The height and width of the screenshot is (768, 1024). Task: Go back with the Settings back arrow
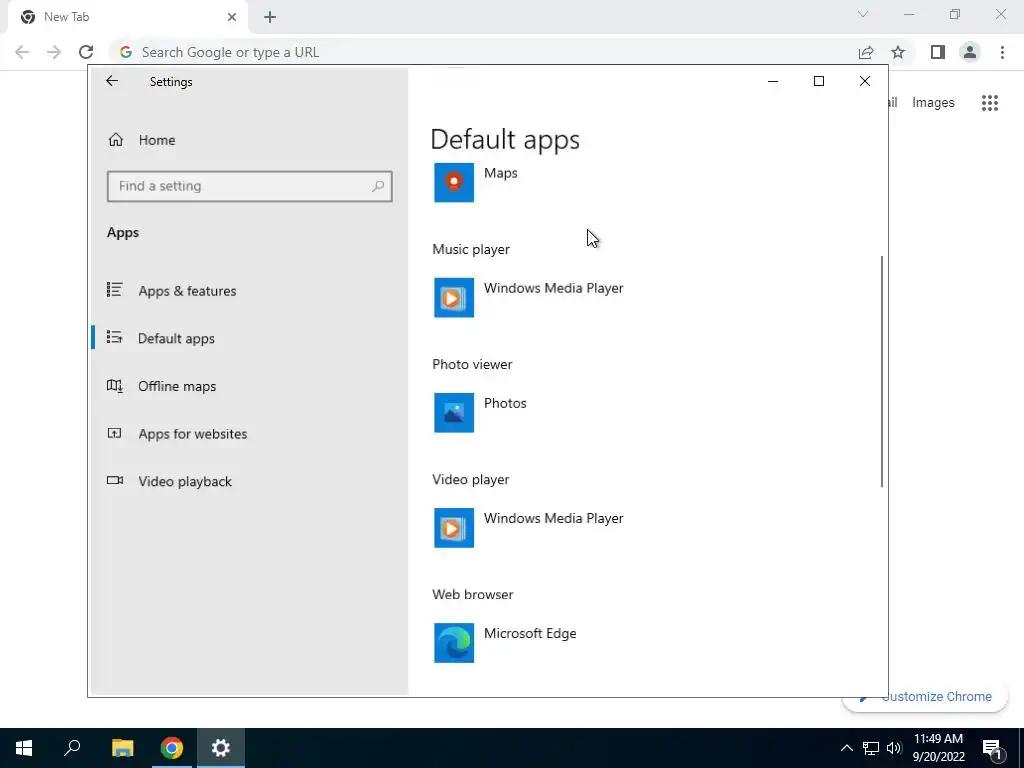point(112,81)
